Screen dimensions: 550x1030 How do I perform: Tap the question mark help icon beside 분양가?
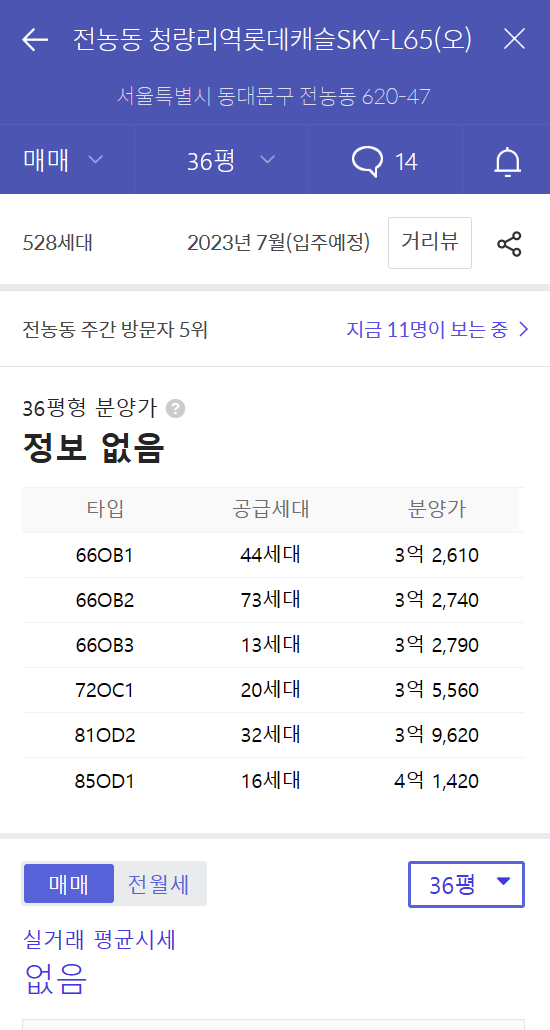coord(175,409)
